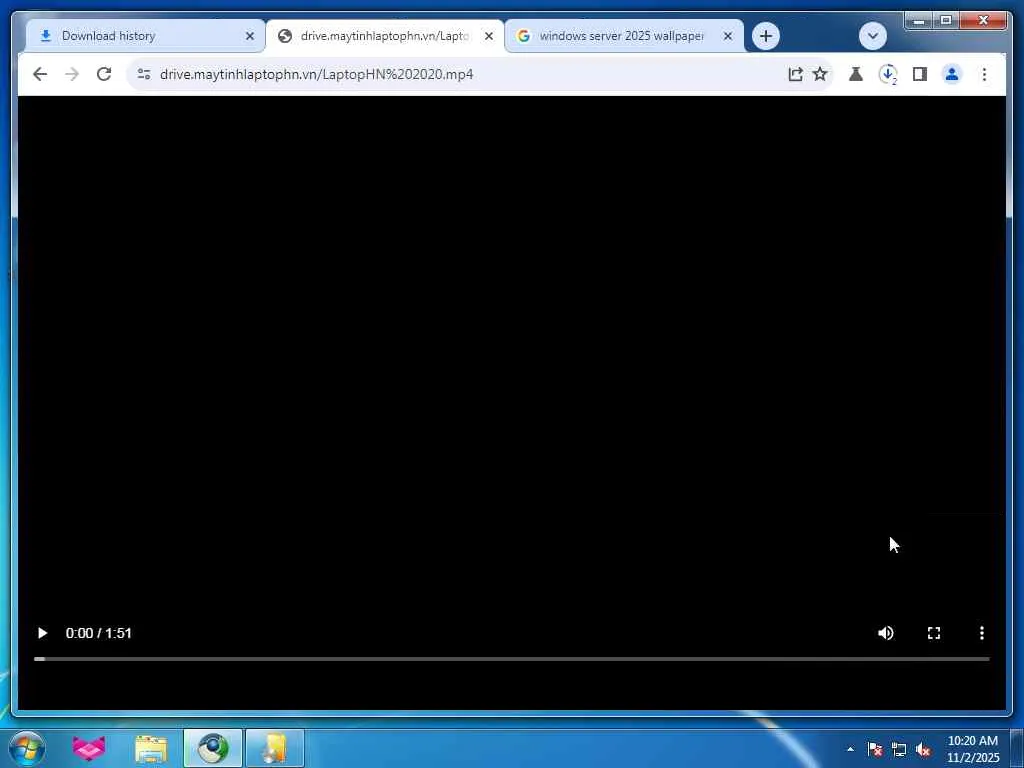Play the video
1024x768 pixels.
click(x=42, y=633)
